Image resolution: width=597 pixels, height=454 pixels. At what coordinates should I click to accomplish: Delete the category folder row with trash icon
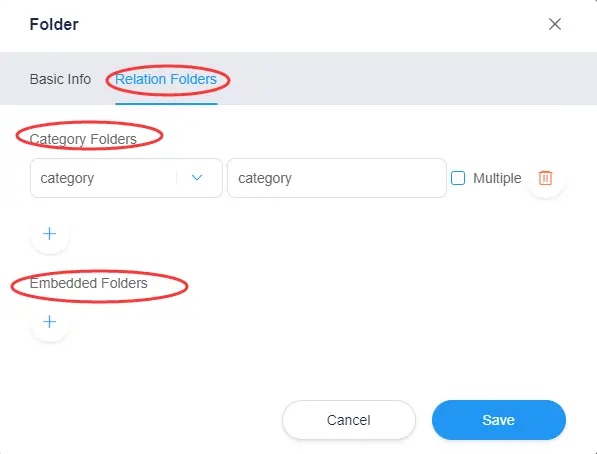[x=545, y=178]
